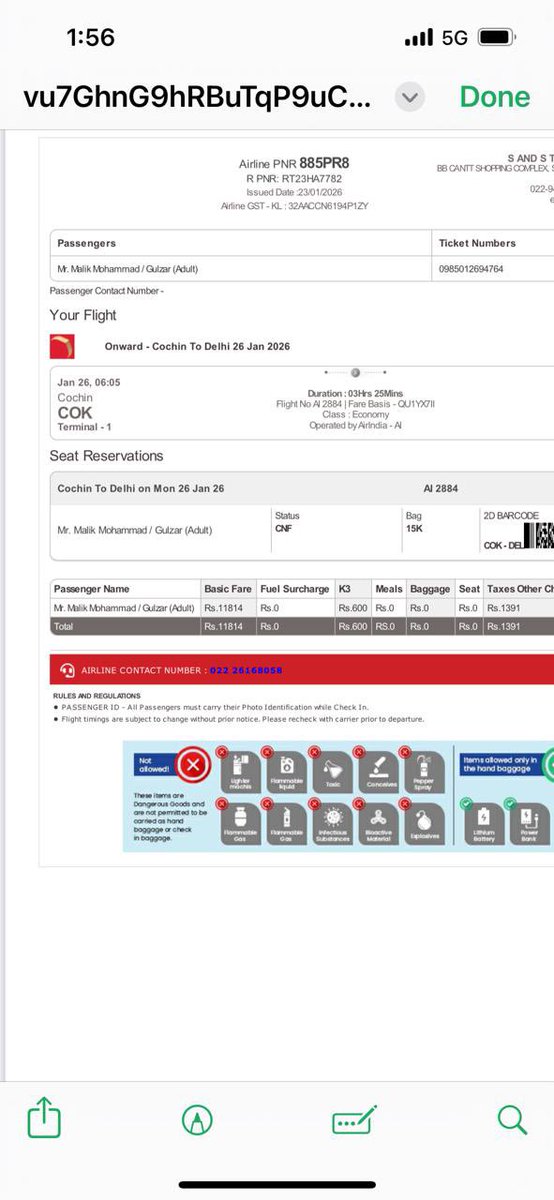Image resolution: width=554 pixels, height=1200 pixels.
Task: Select passenger name under Passengers header
Action: coord(126,269)
